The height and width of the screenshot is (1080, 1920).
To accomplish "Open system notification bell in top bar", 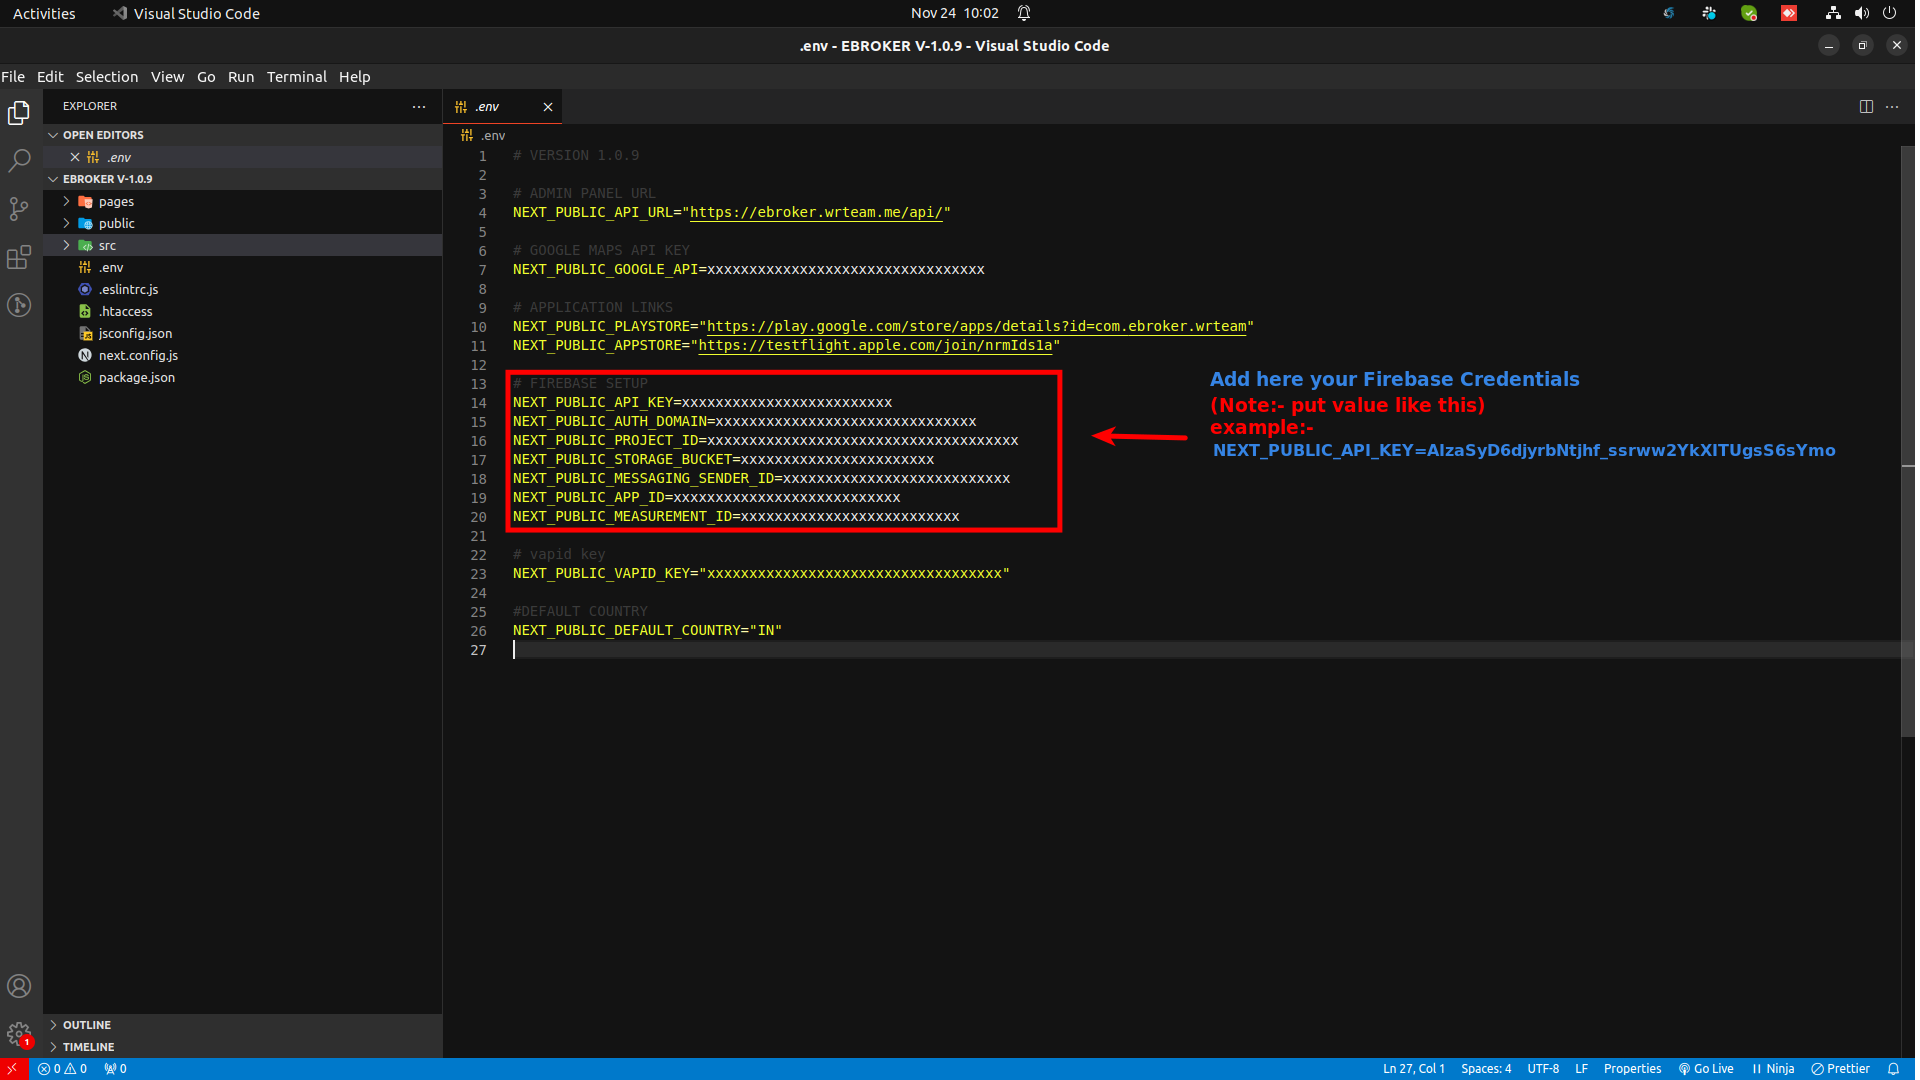I will [x=1024, y=13].
